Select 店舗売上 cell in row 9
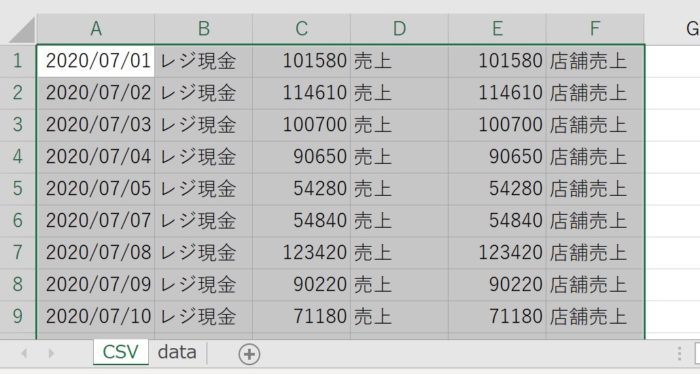The height and width of the screenshot is (374, 700). tap(595, 316)
